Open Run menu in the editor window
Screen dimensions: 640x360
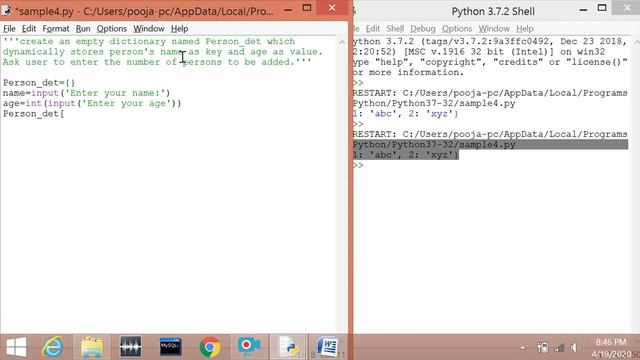pyautogui.click(x=83, y=29)
